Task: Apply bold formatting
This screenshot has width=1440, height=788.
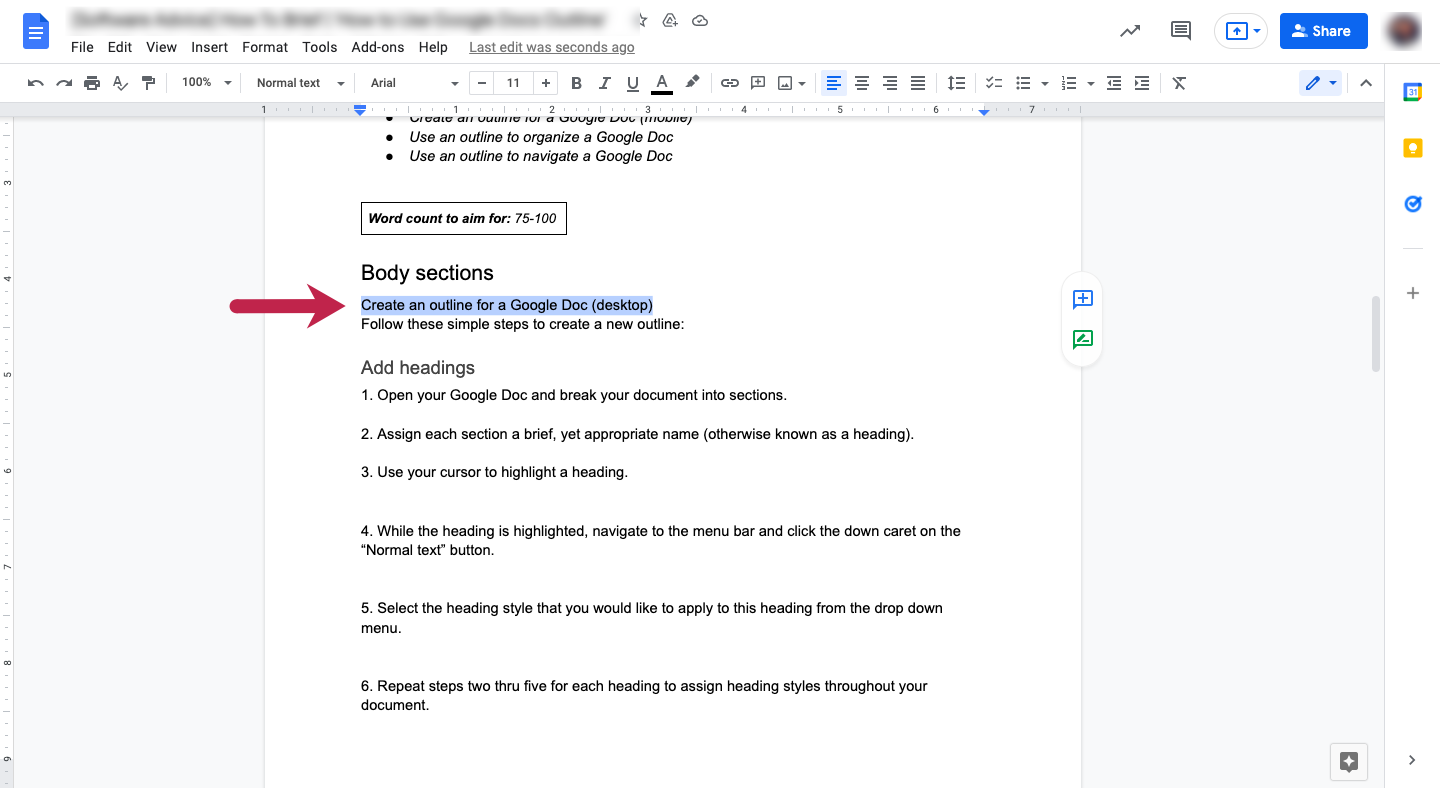Action: click(x=576, y=83)
